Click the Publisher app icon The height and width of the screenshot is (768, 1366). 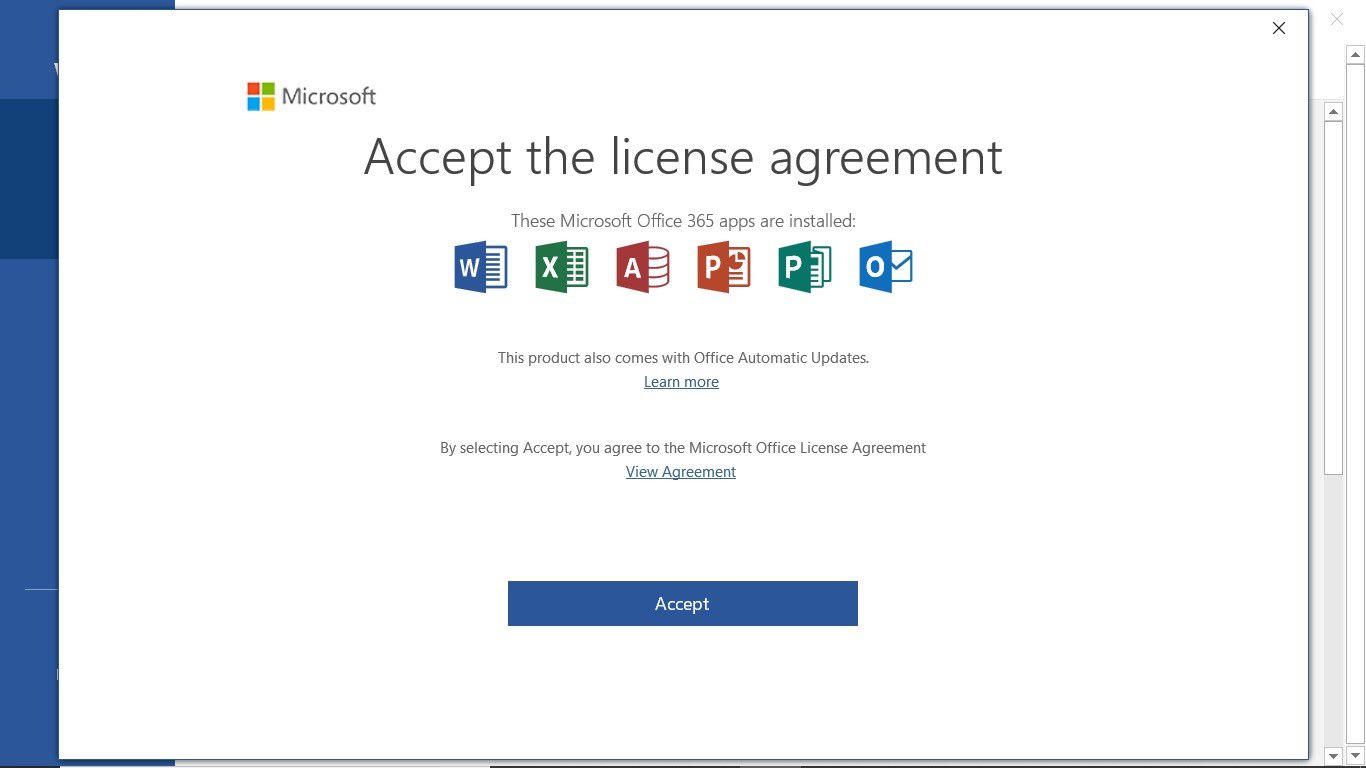point(804,266)
